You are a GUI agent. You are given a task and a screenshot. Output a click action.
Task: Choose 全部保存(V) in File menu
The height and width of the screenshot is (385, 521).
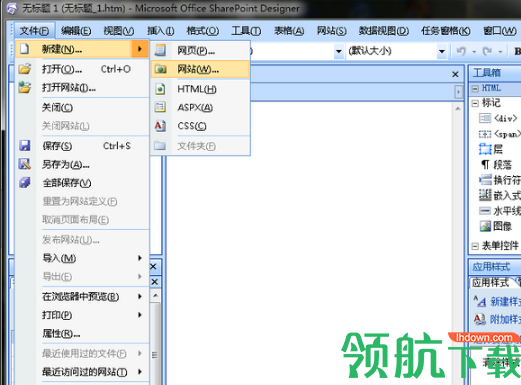(82, 183)
